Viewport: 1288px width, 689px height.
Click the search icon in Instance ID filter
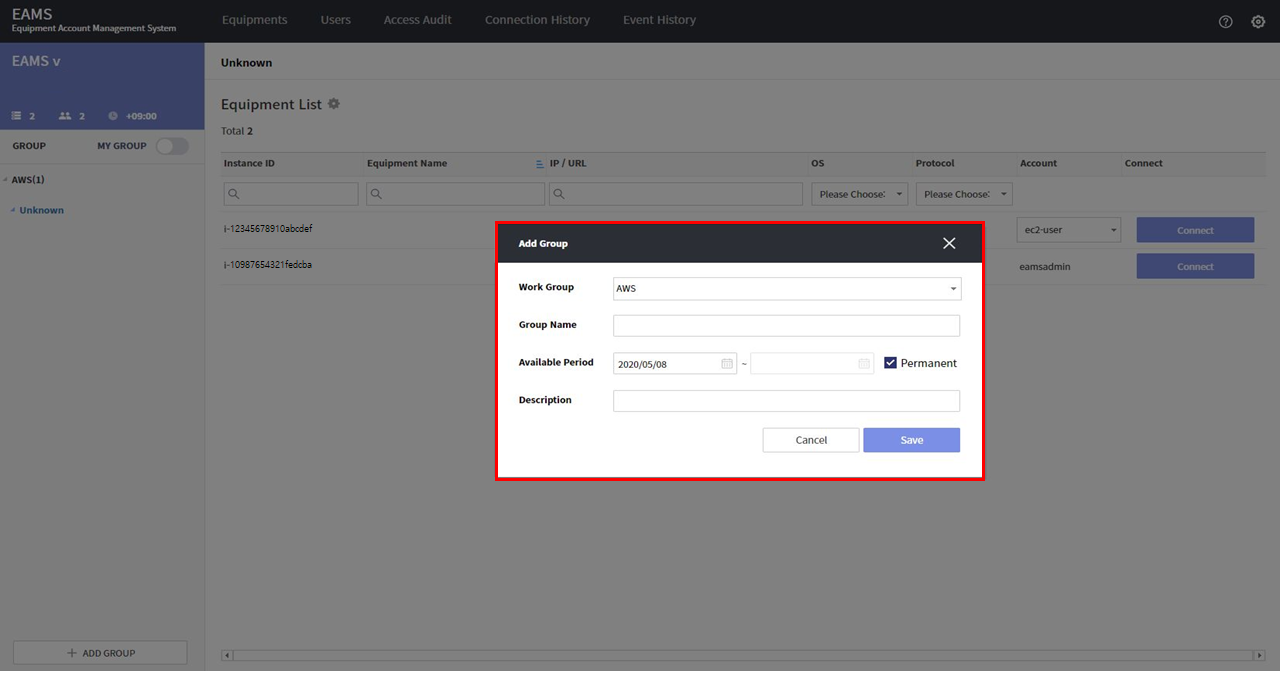pos(232,194)
